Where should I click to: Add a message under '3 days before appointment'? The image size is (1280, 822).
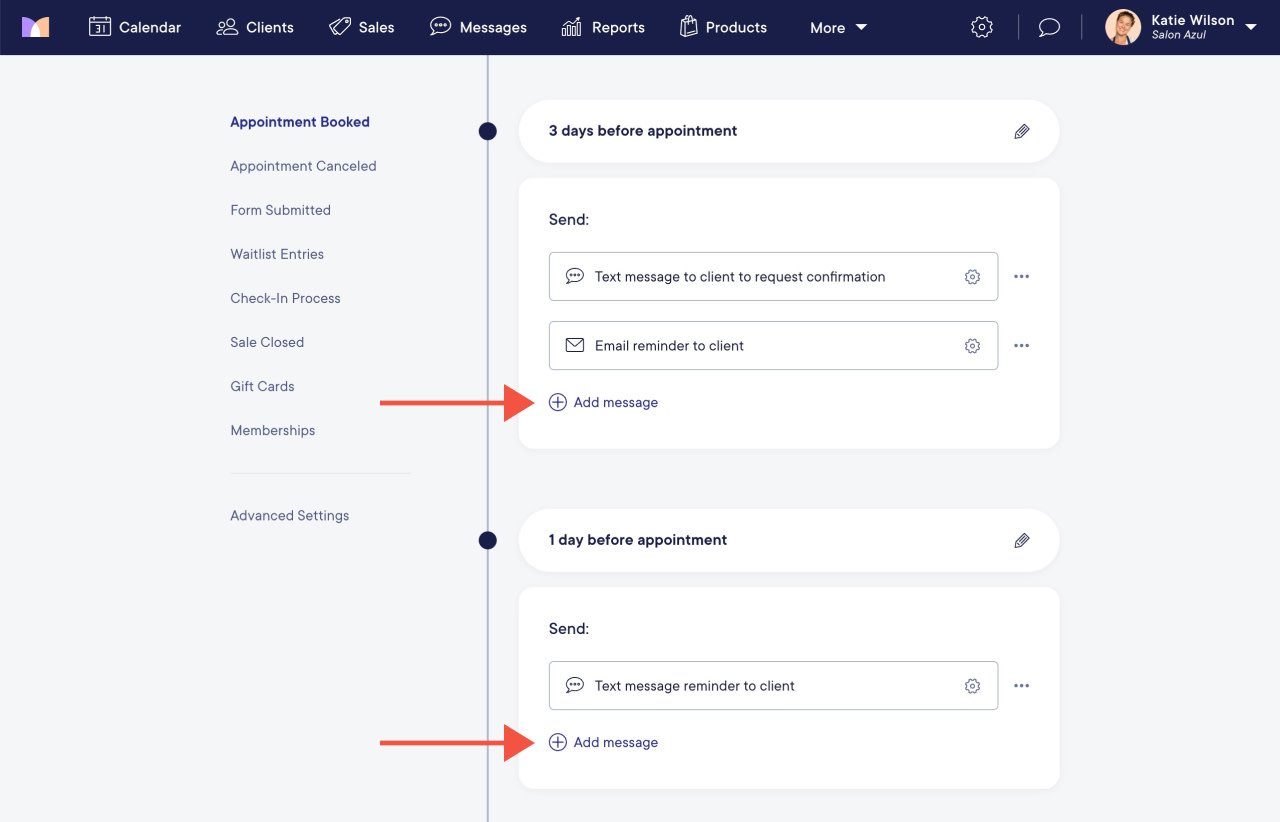click(x=603, y=402)
